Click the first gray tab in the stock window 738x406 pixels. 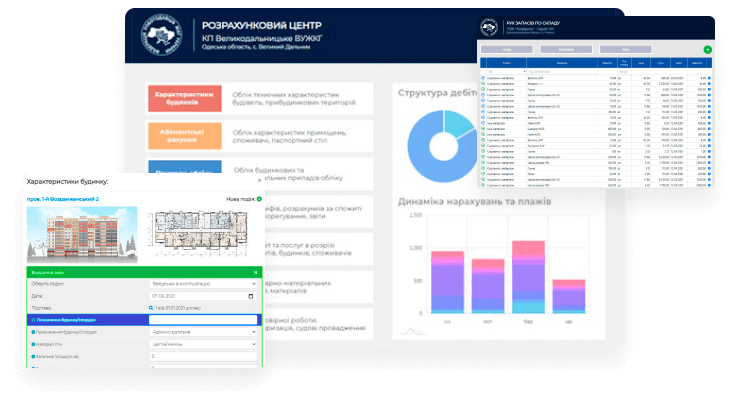(x=507, y=49)
